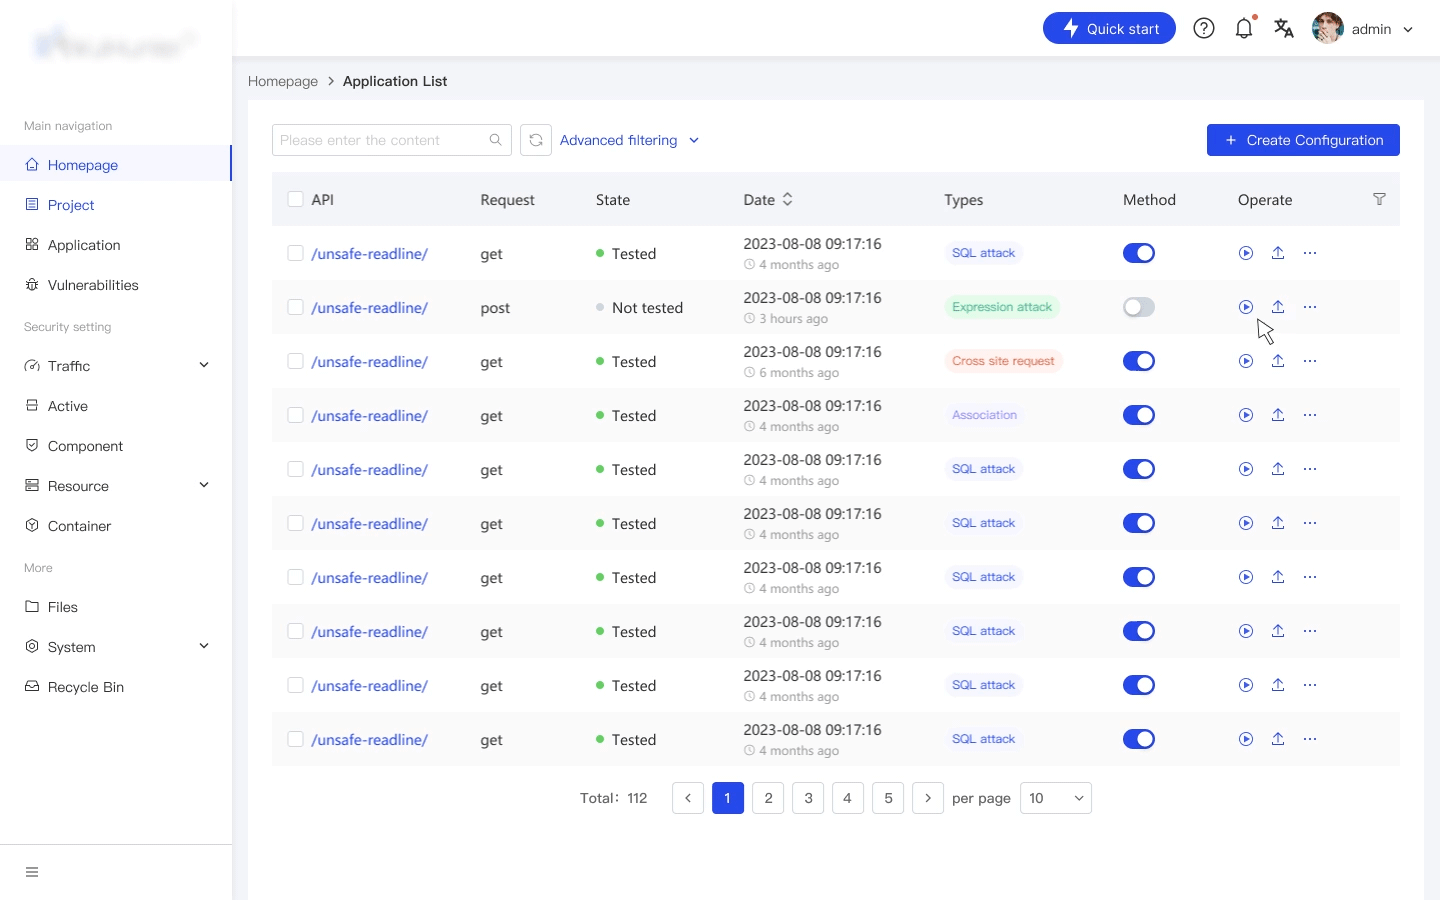Open the notifications bell icon

coord(1244,29)
